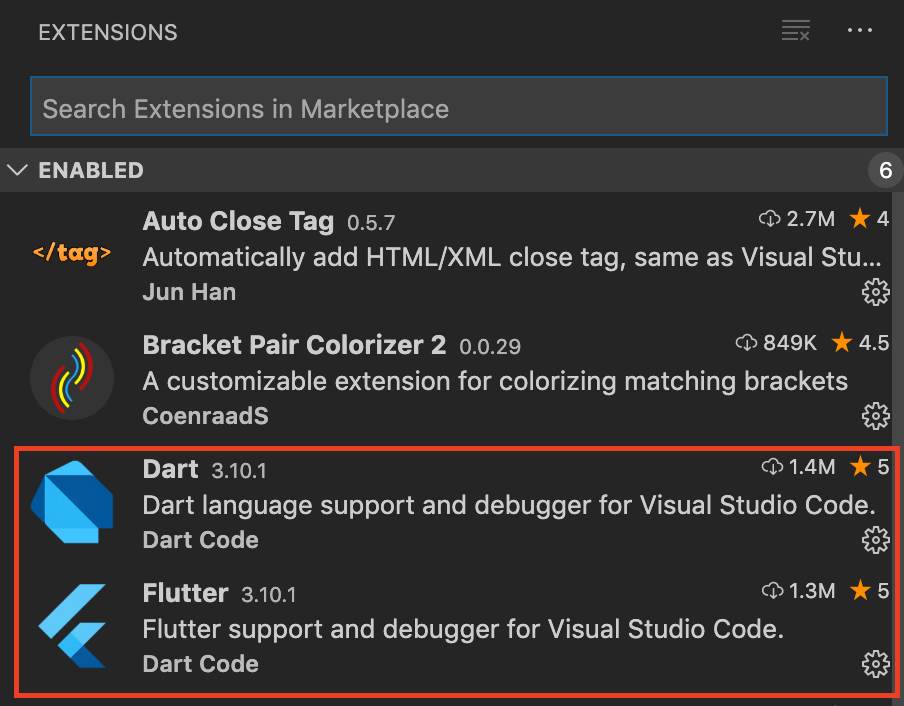Click the Auto Close Tag extension icon
The width and height of the screenshot is (904, 706).
pyautogui.click(x=71, y=253)
